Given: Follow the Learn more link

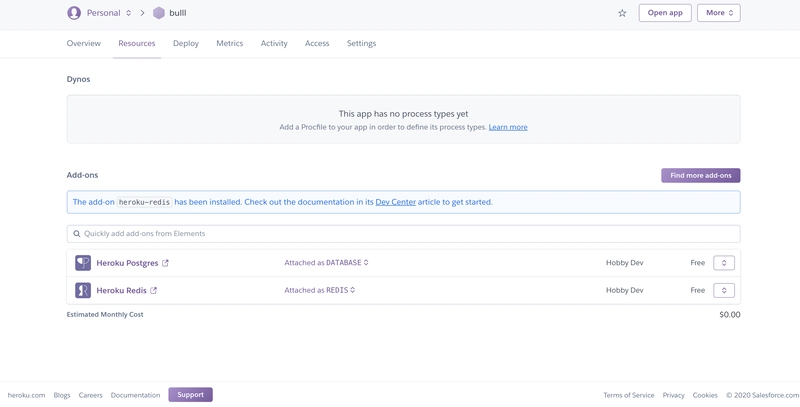Looking at the screenshot, I should tap(508, 127).
